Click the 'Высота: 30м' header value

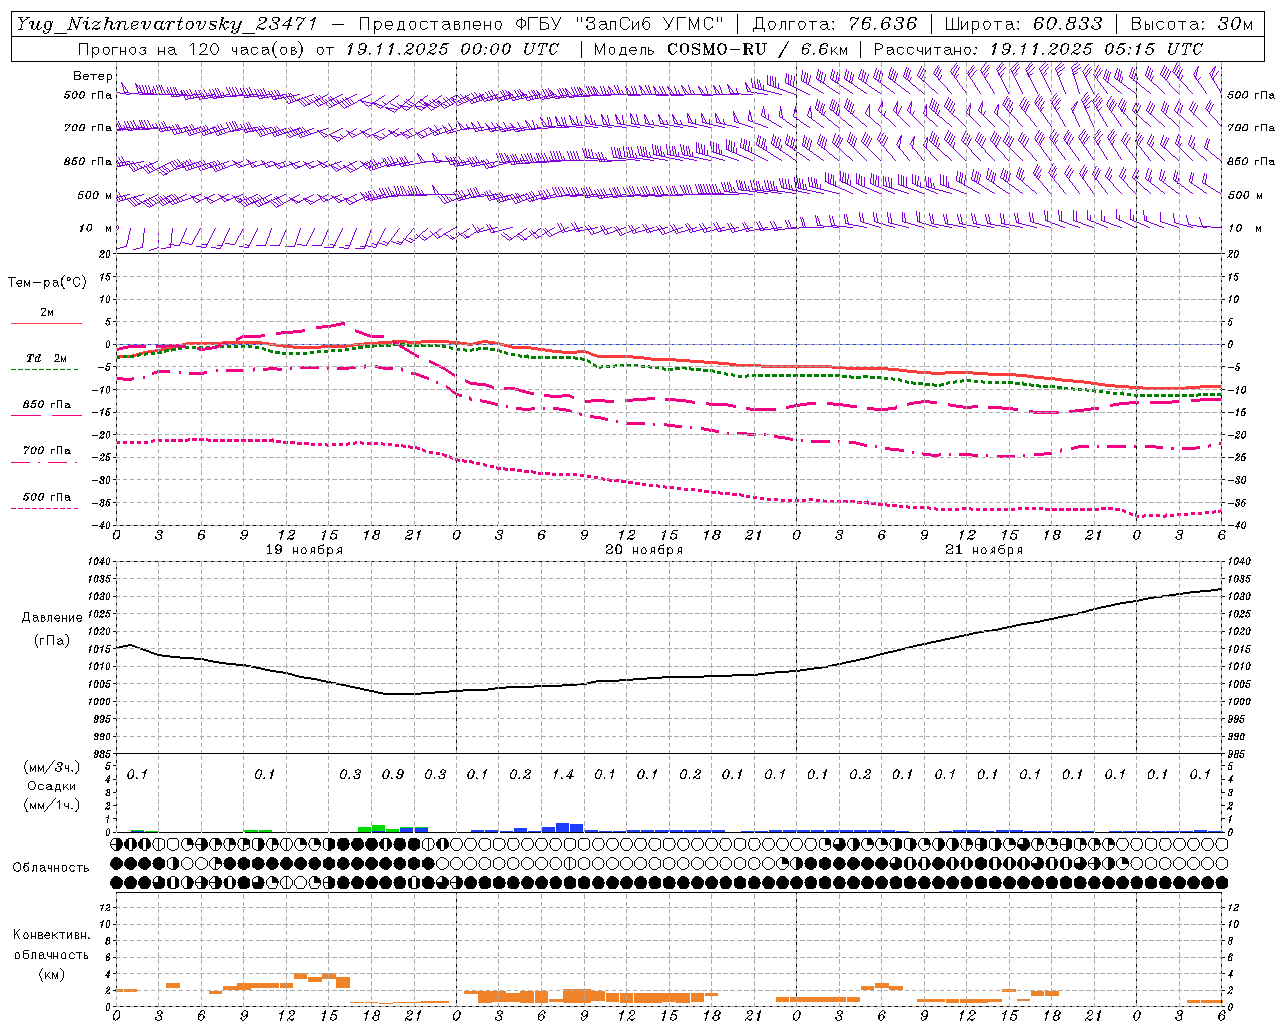click(x=1192, y=24)
